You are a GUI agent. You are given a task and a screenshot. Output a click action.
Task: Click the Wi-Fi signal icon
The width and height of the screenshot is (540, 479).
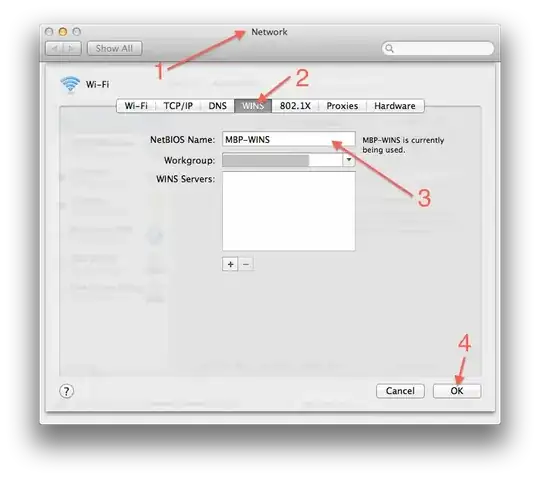coord(70,84)
